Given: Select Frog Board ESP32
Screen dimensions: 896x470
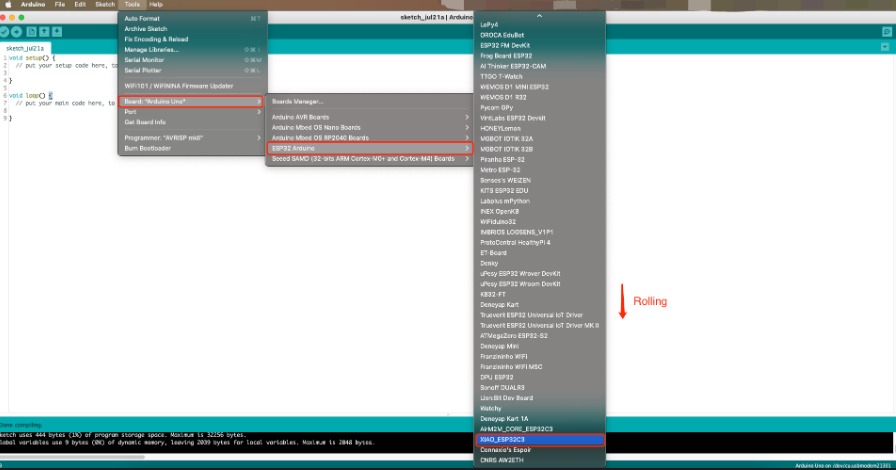Looking at the screenshot, I should click(539, 56).
